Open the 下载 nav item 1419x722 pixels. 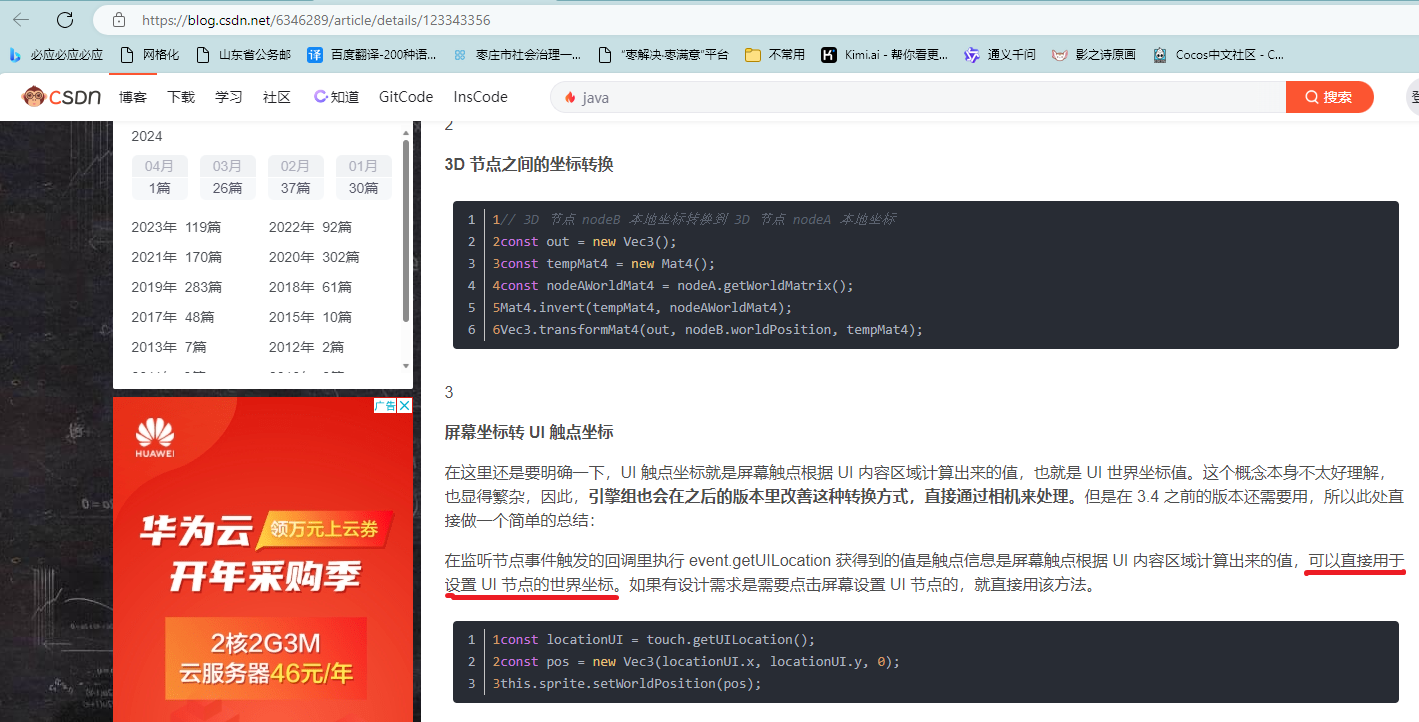[181, 97]
